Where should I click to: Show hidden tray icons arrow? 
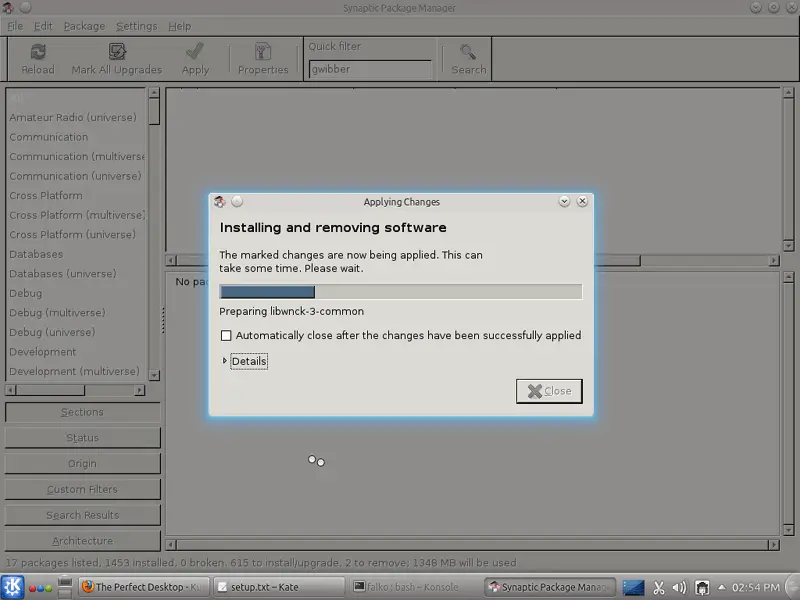(721, 587)
